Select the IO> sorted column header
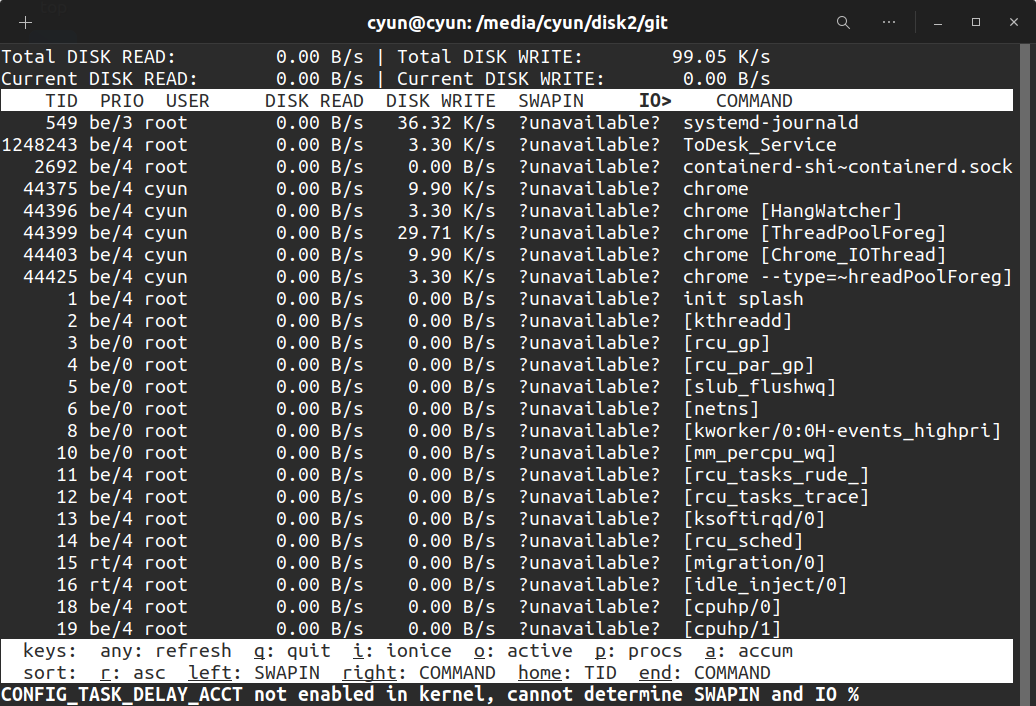The image size is (1036, 706). tap(655, 101)
